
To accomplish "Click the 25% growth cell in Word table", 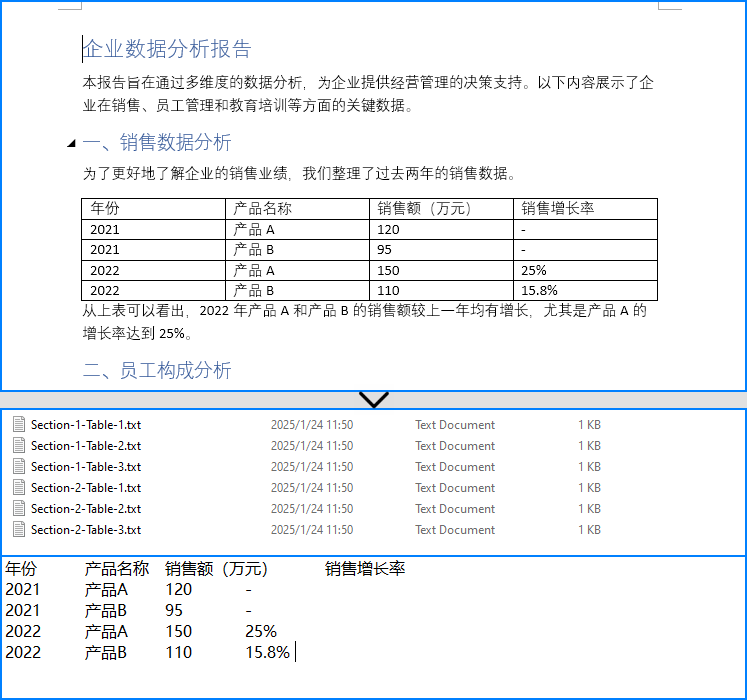I will (585, 270).
